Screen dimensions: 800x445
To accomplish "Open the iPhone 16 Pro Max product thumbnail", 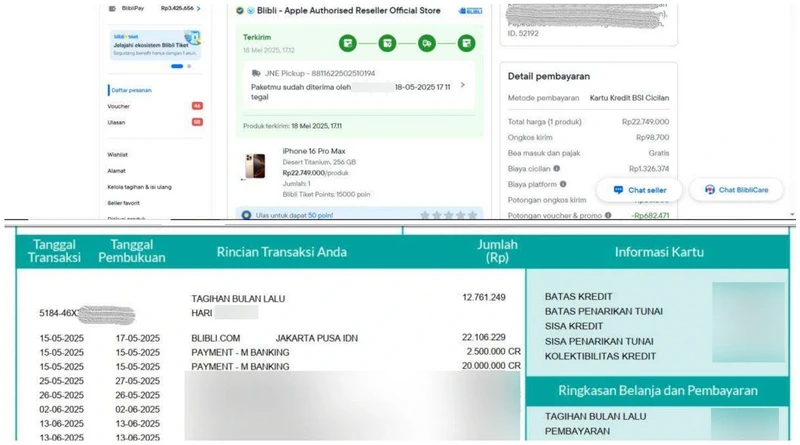I will [255, 166].
